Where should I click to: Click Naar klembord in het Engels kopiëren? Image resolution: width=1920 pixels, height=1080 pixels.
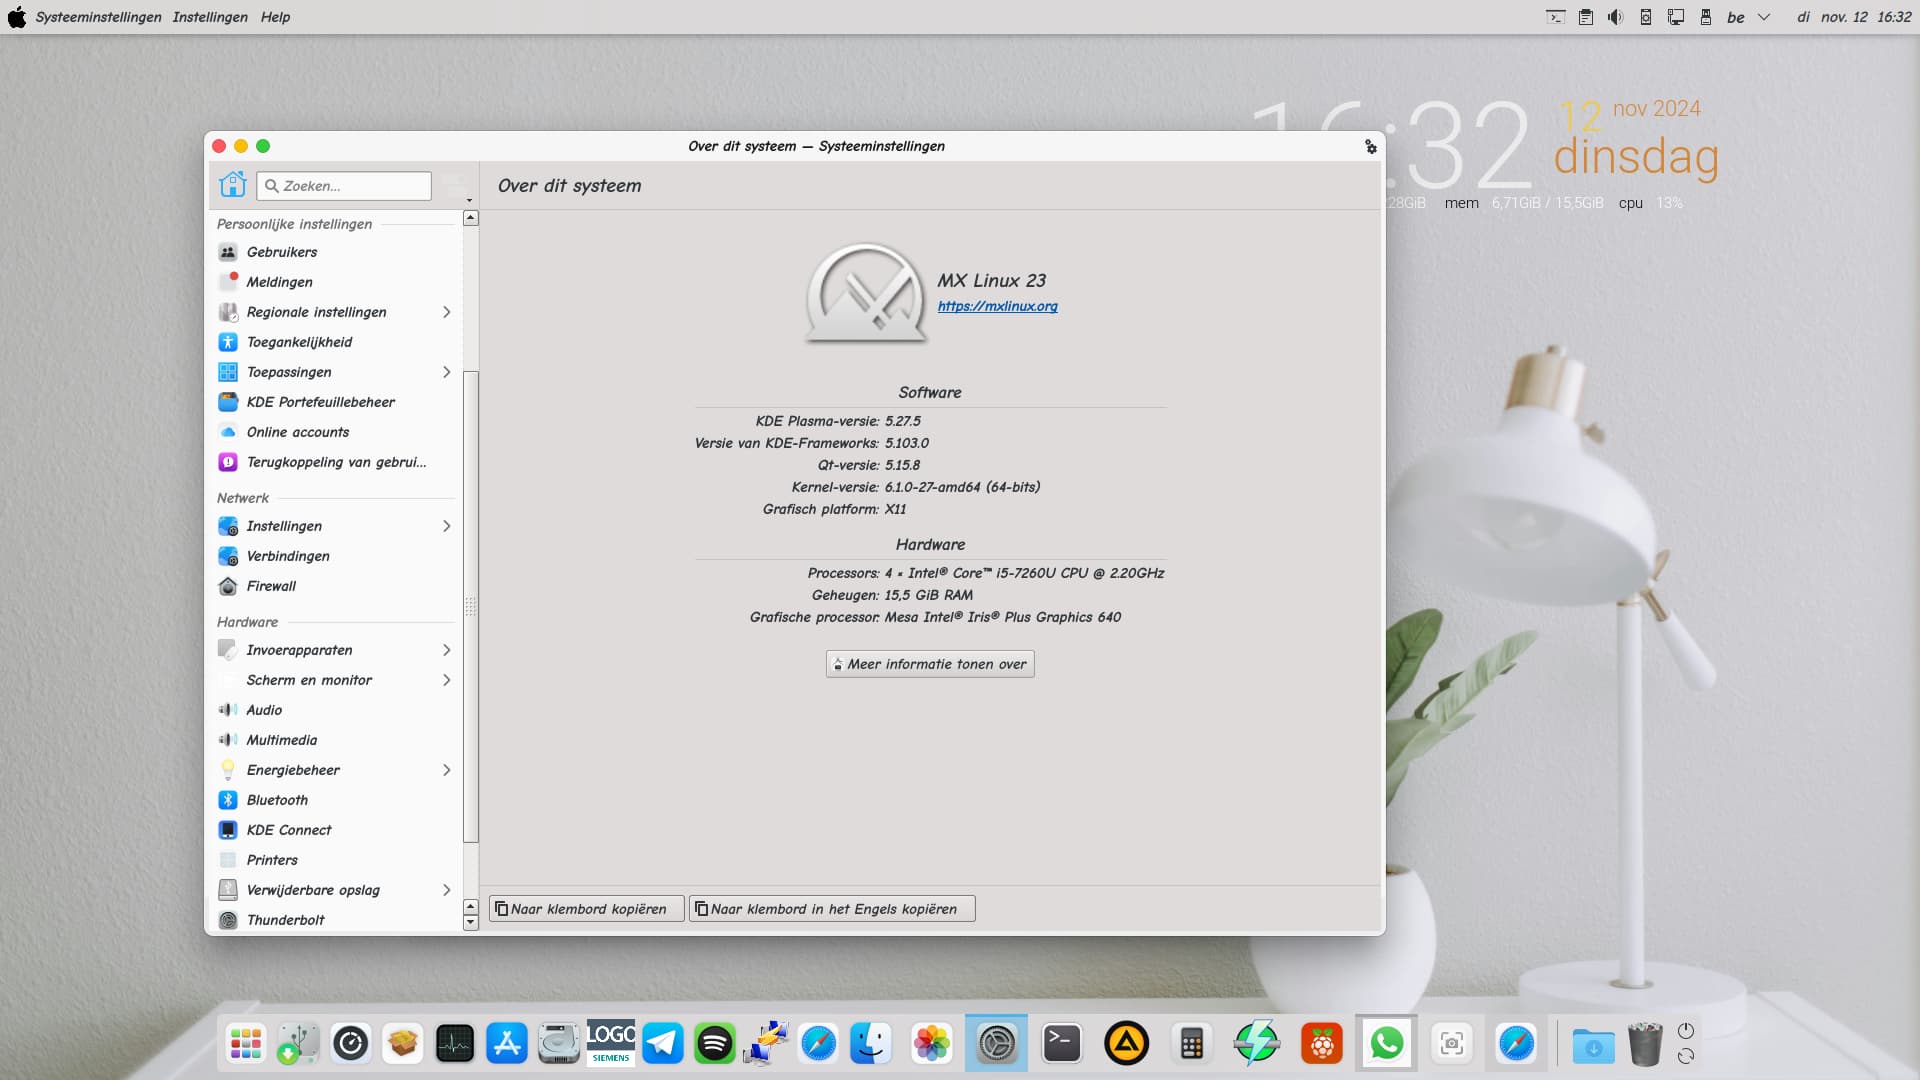832,909
